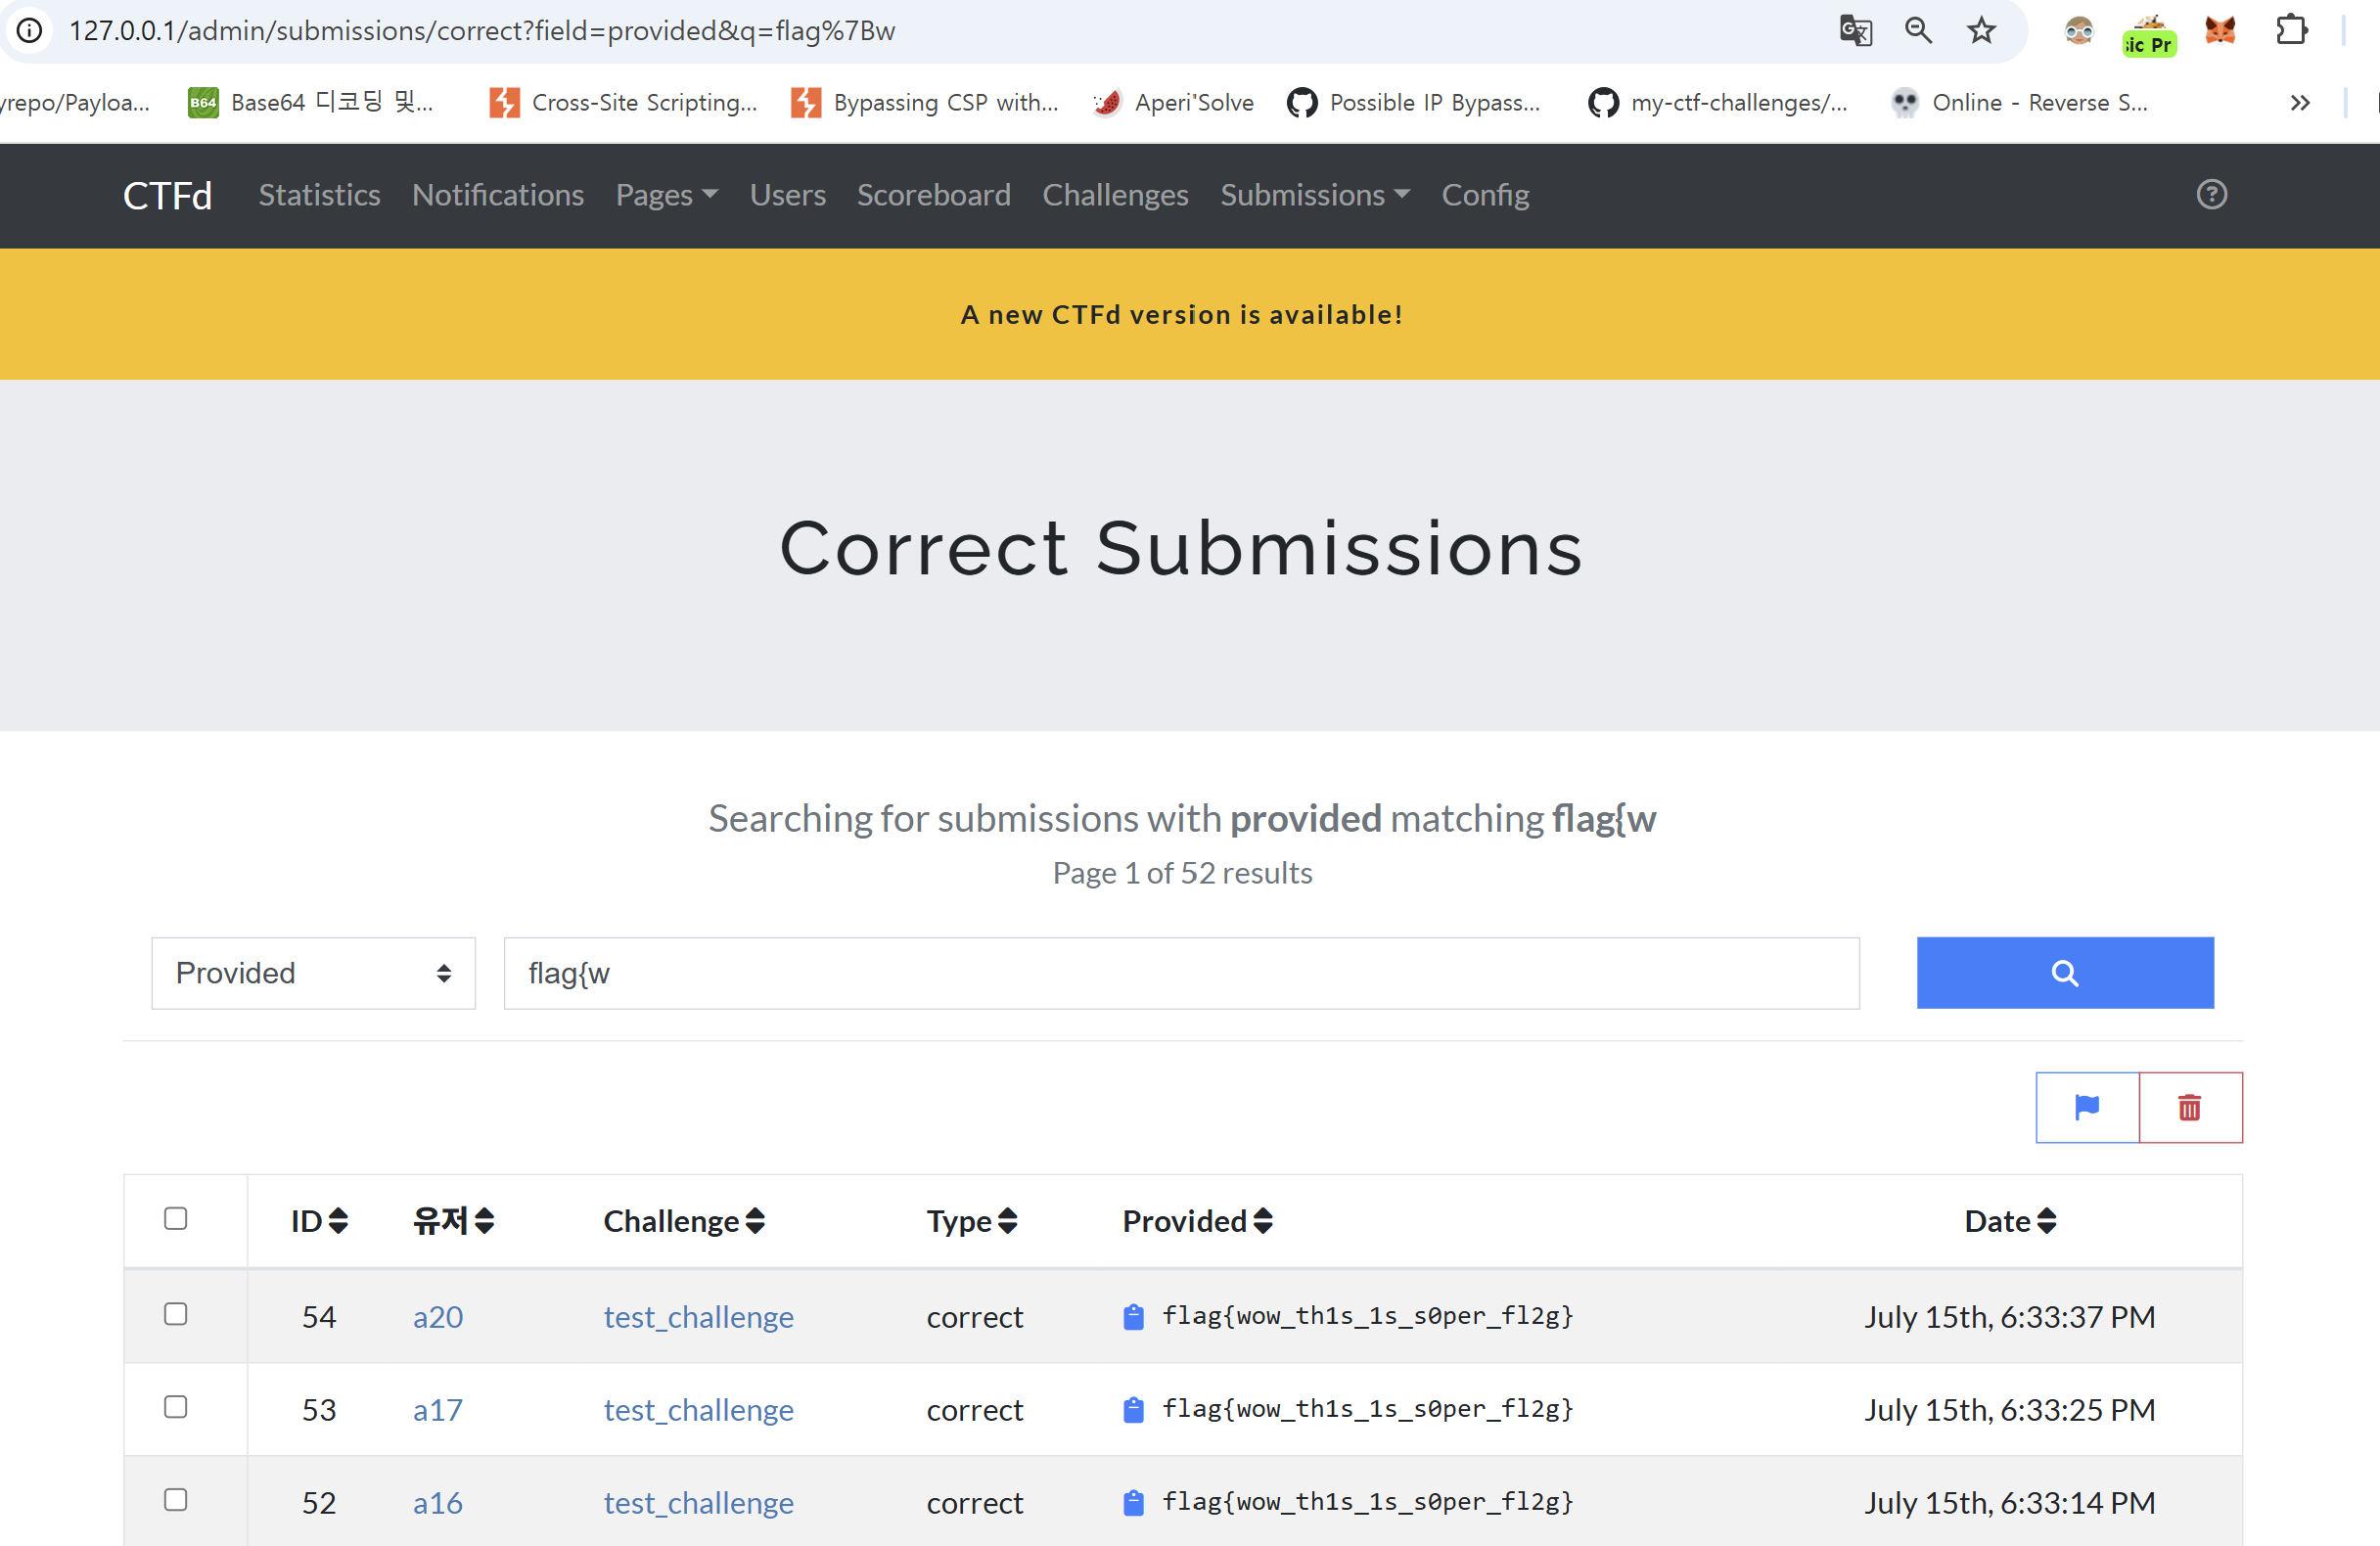Image resolution: width=2380 pixels, height=1546 pixels.
Task: Open the Possible IP Bypass bookmark
Action: (1414, 102)
